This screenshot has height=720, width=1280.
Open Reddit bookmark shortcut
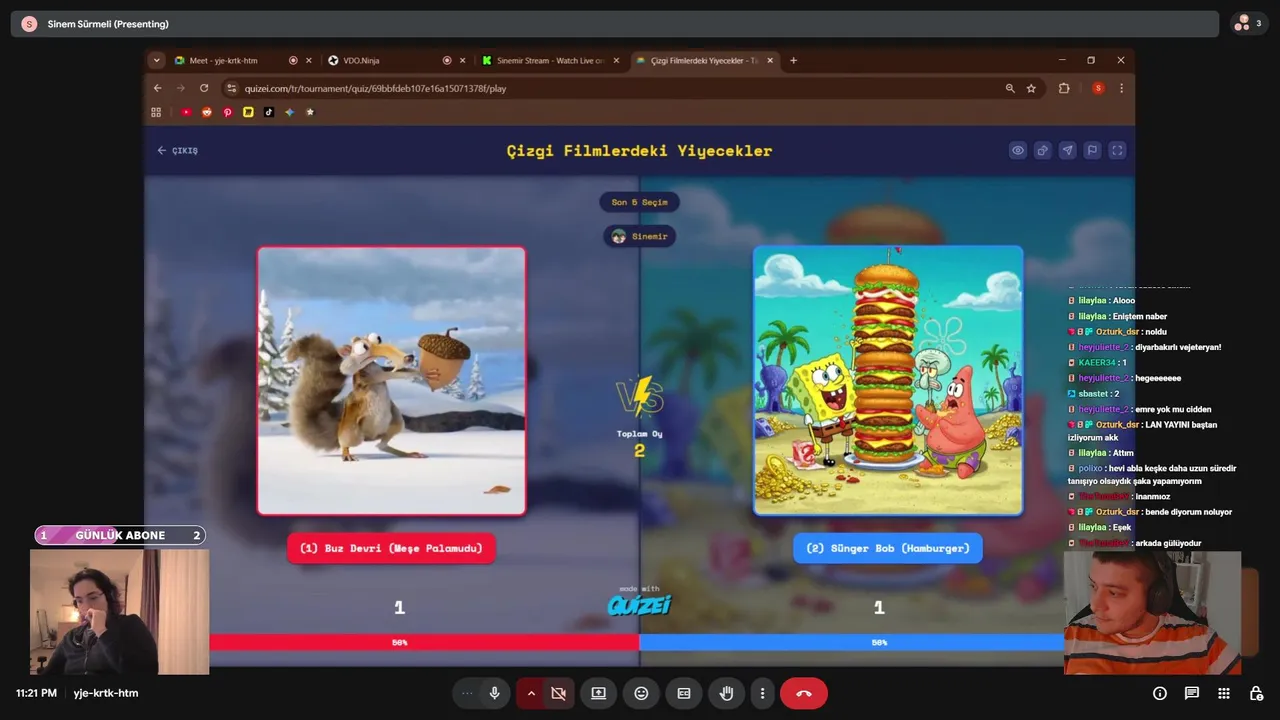pos(207,112)
